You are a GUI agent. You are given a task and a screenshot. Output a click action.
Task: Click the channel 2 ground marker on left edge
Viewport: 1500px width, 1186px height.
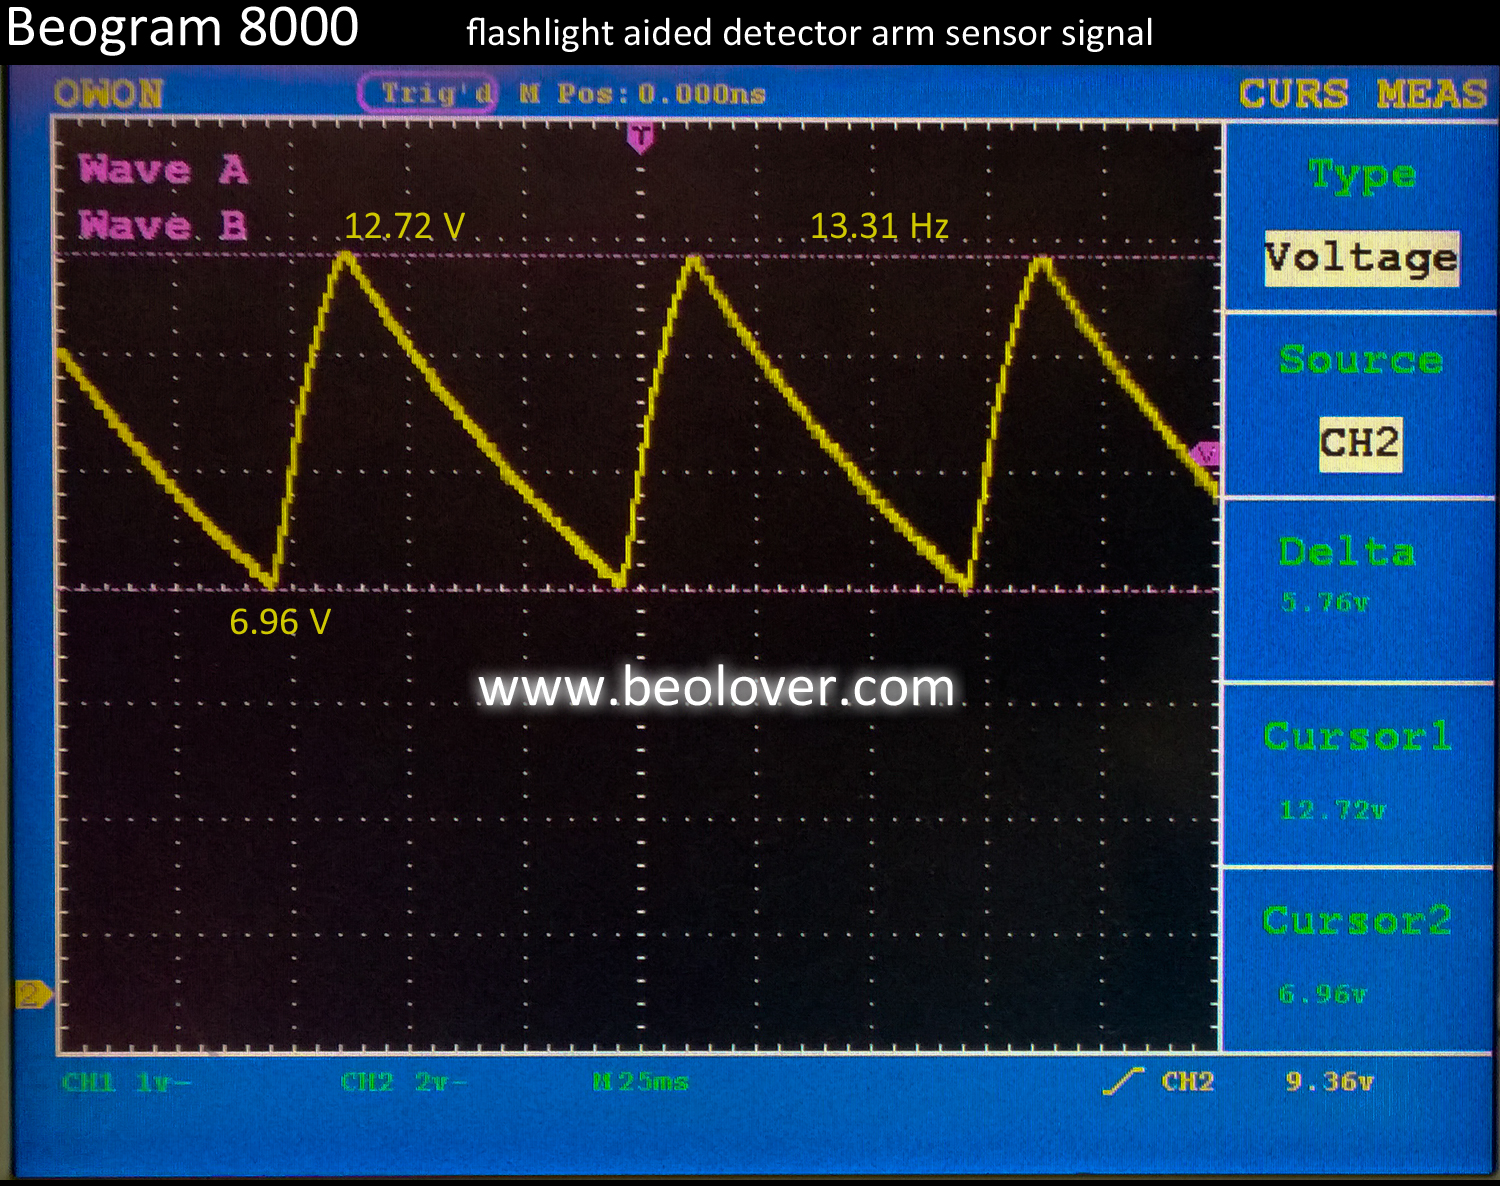[x=30, y=994]
